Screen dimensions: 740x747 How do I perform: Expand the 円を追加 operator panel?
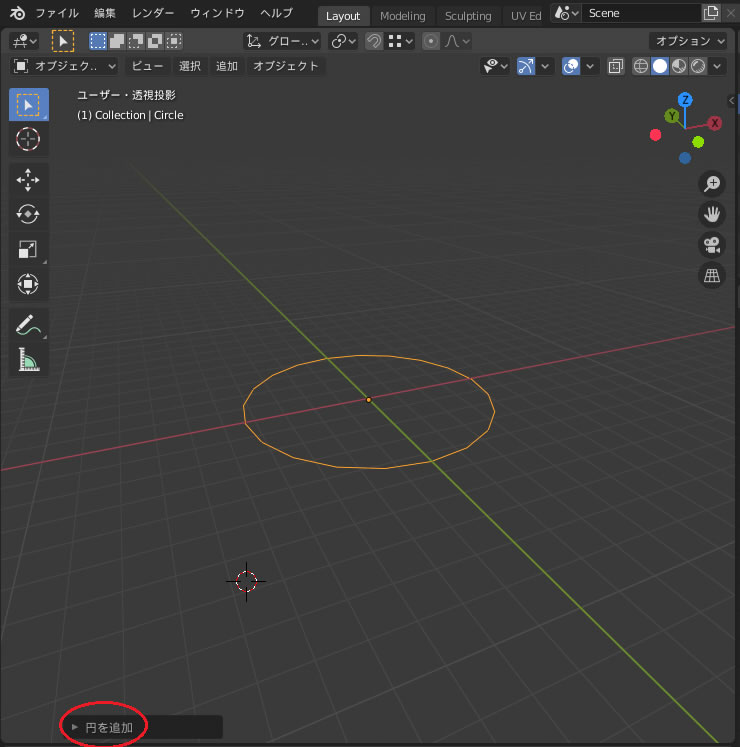tap(104, 727)
